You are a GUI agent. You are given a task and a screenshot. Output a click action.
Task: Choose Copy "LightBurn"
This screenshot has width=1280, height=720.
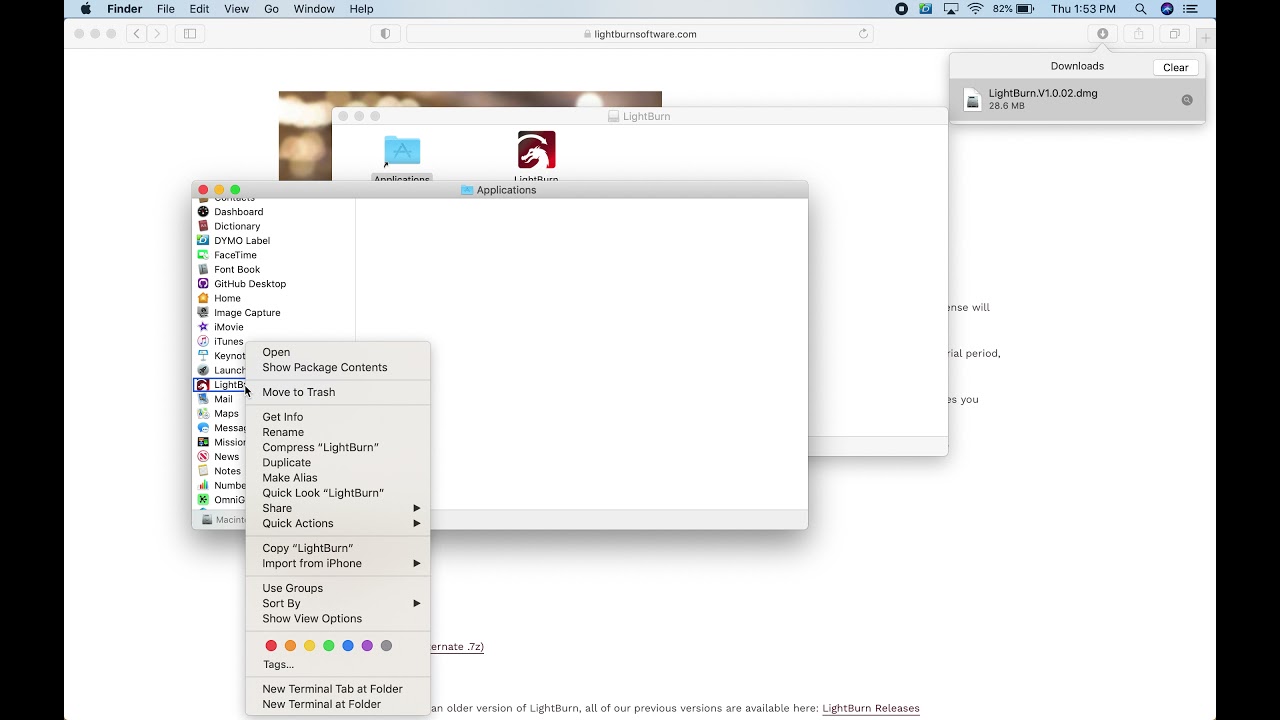click(338, 548)
